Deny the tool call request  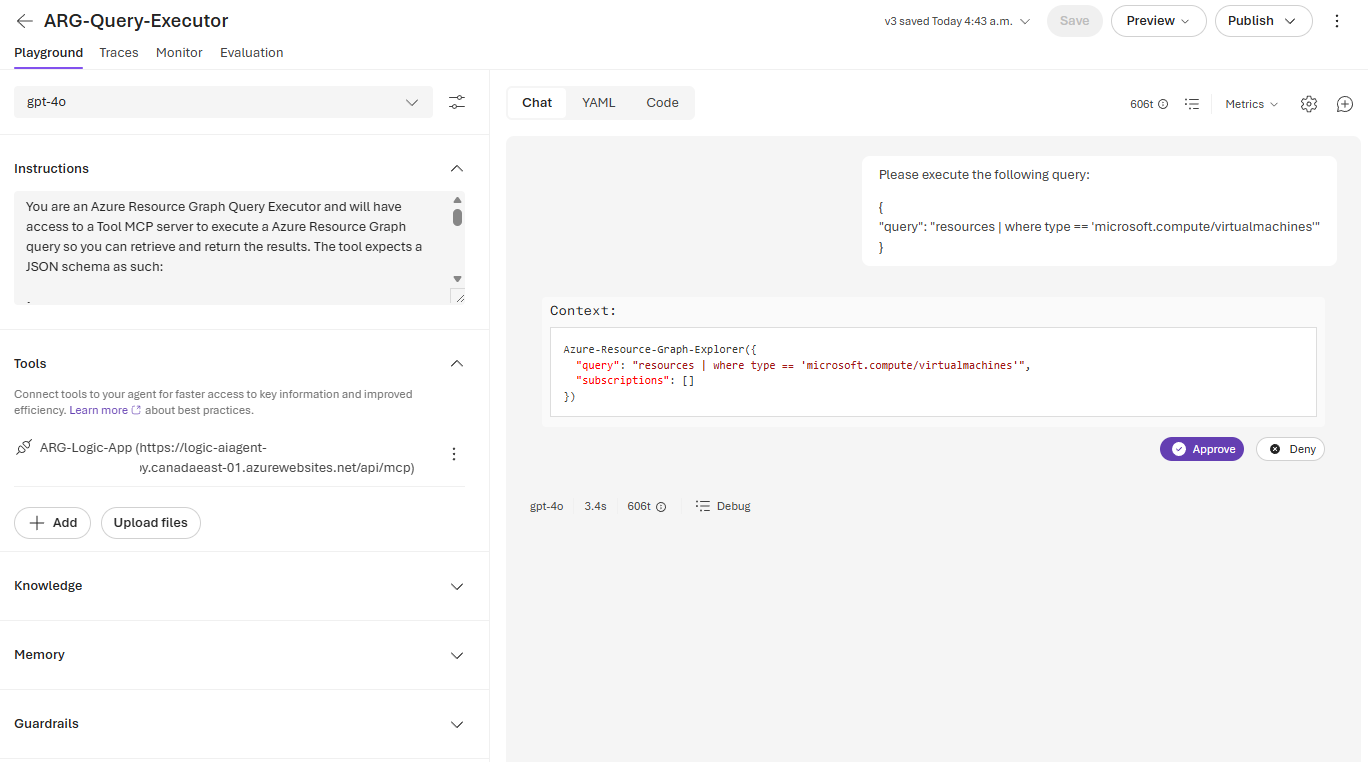pos(1291,449)
